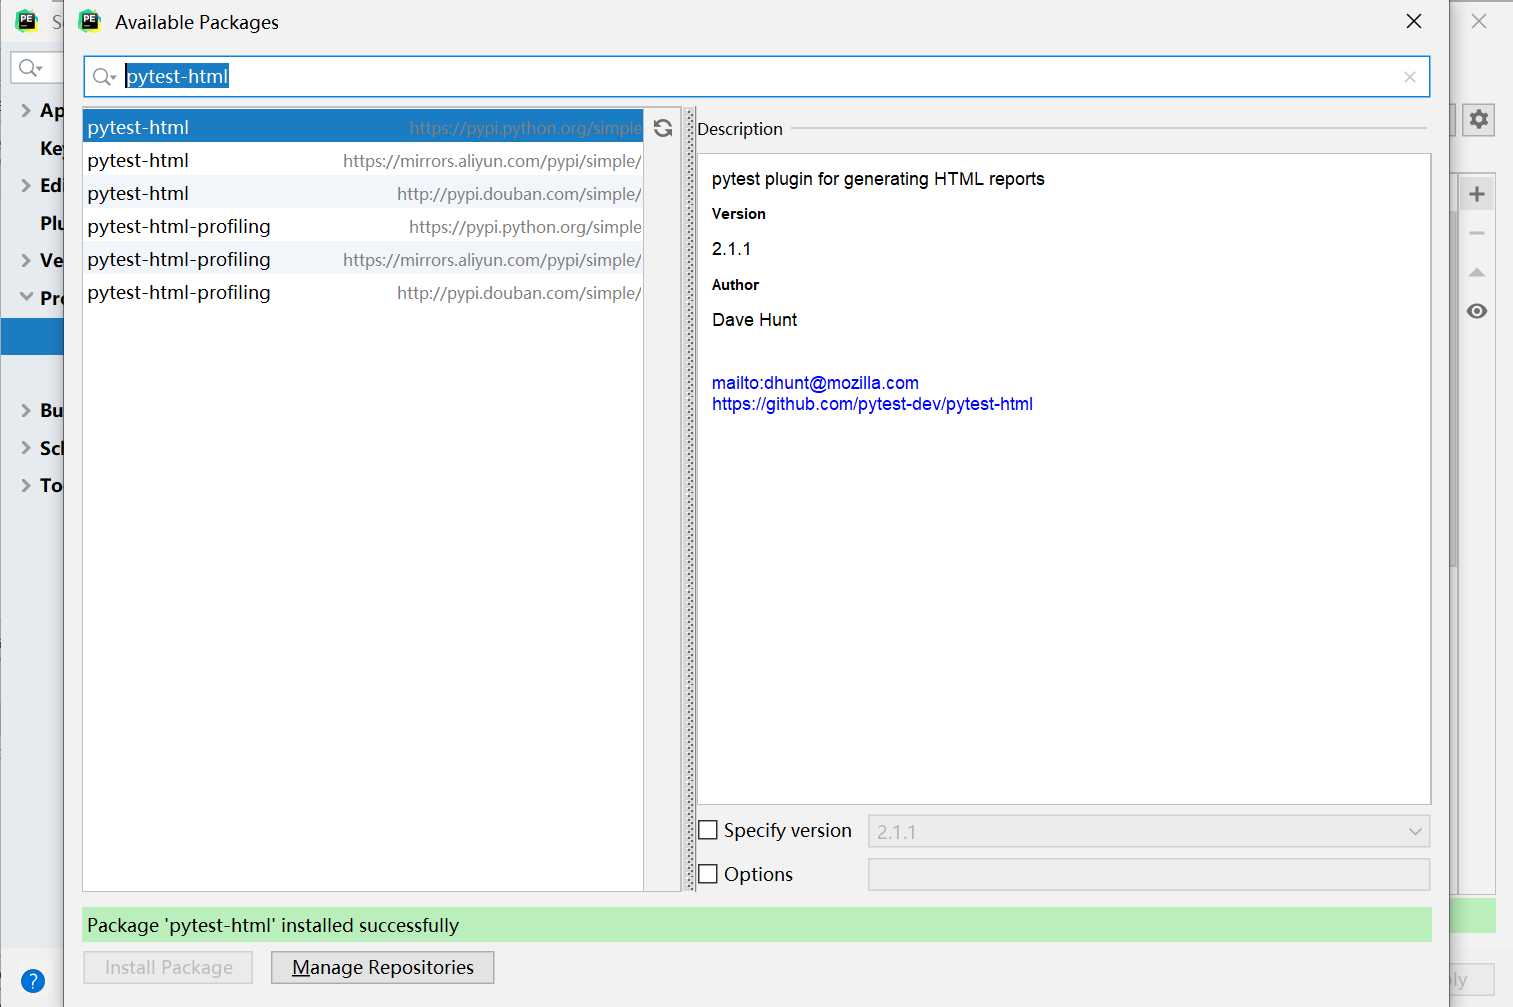Viewport: 1513px width, 1007px height.
Task: Click the Options text input field
Action: click(x=1149, y=874)
